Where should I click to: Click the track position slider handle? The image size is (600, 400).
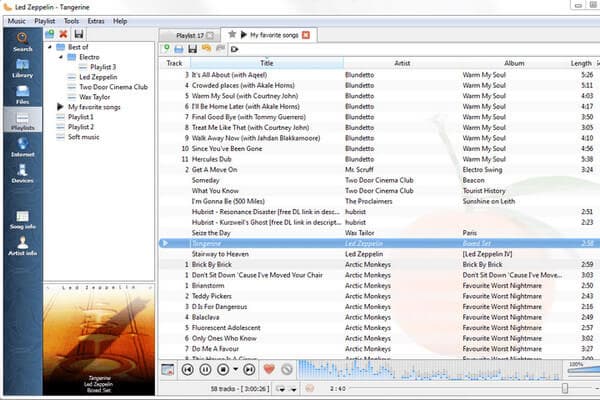coord(565,388)
